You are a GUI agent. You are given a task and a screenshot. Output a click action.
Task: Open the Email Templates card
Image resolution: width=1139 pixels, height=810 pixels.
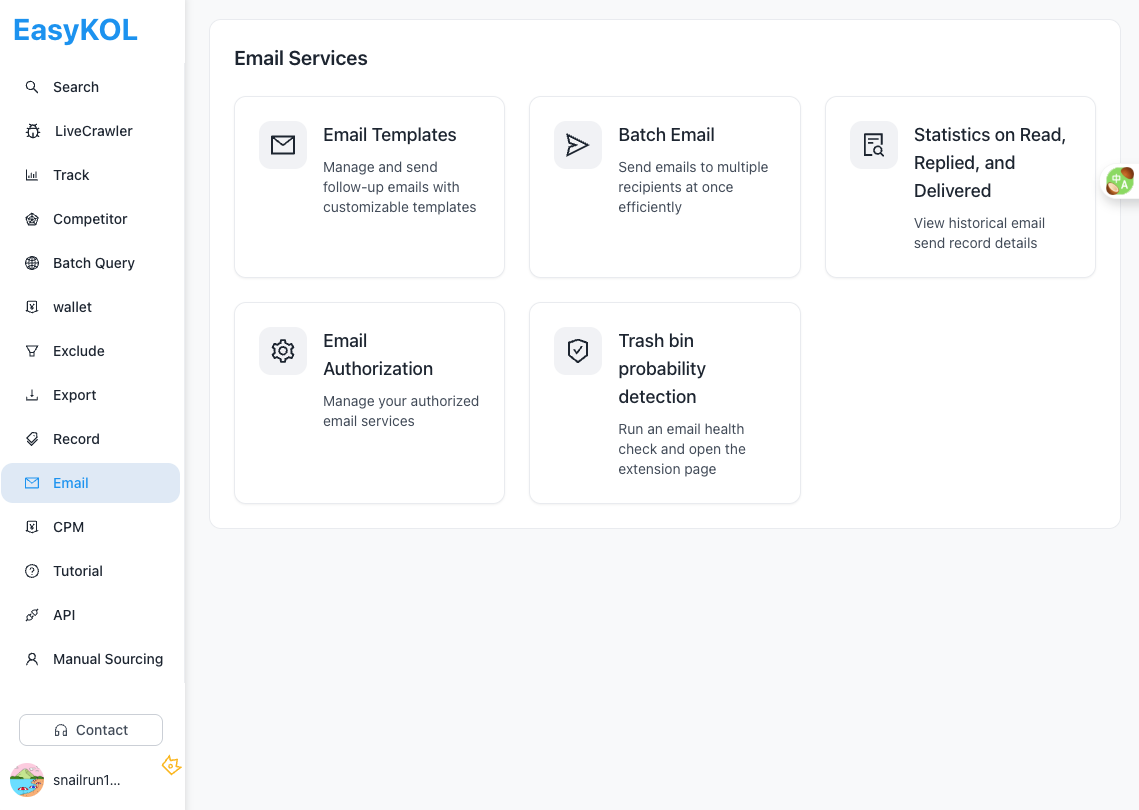(369, 186)
